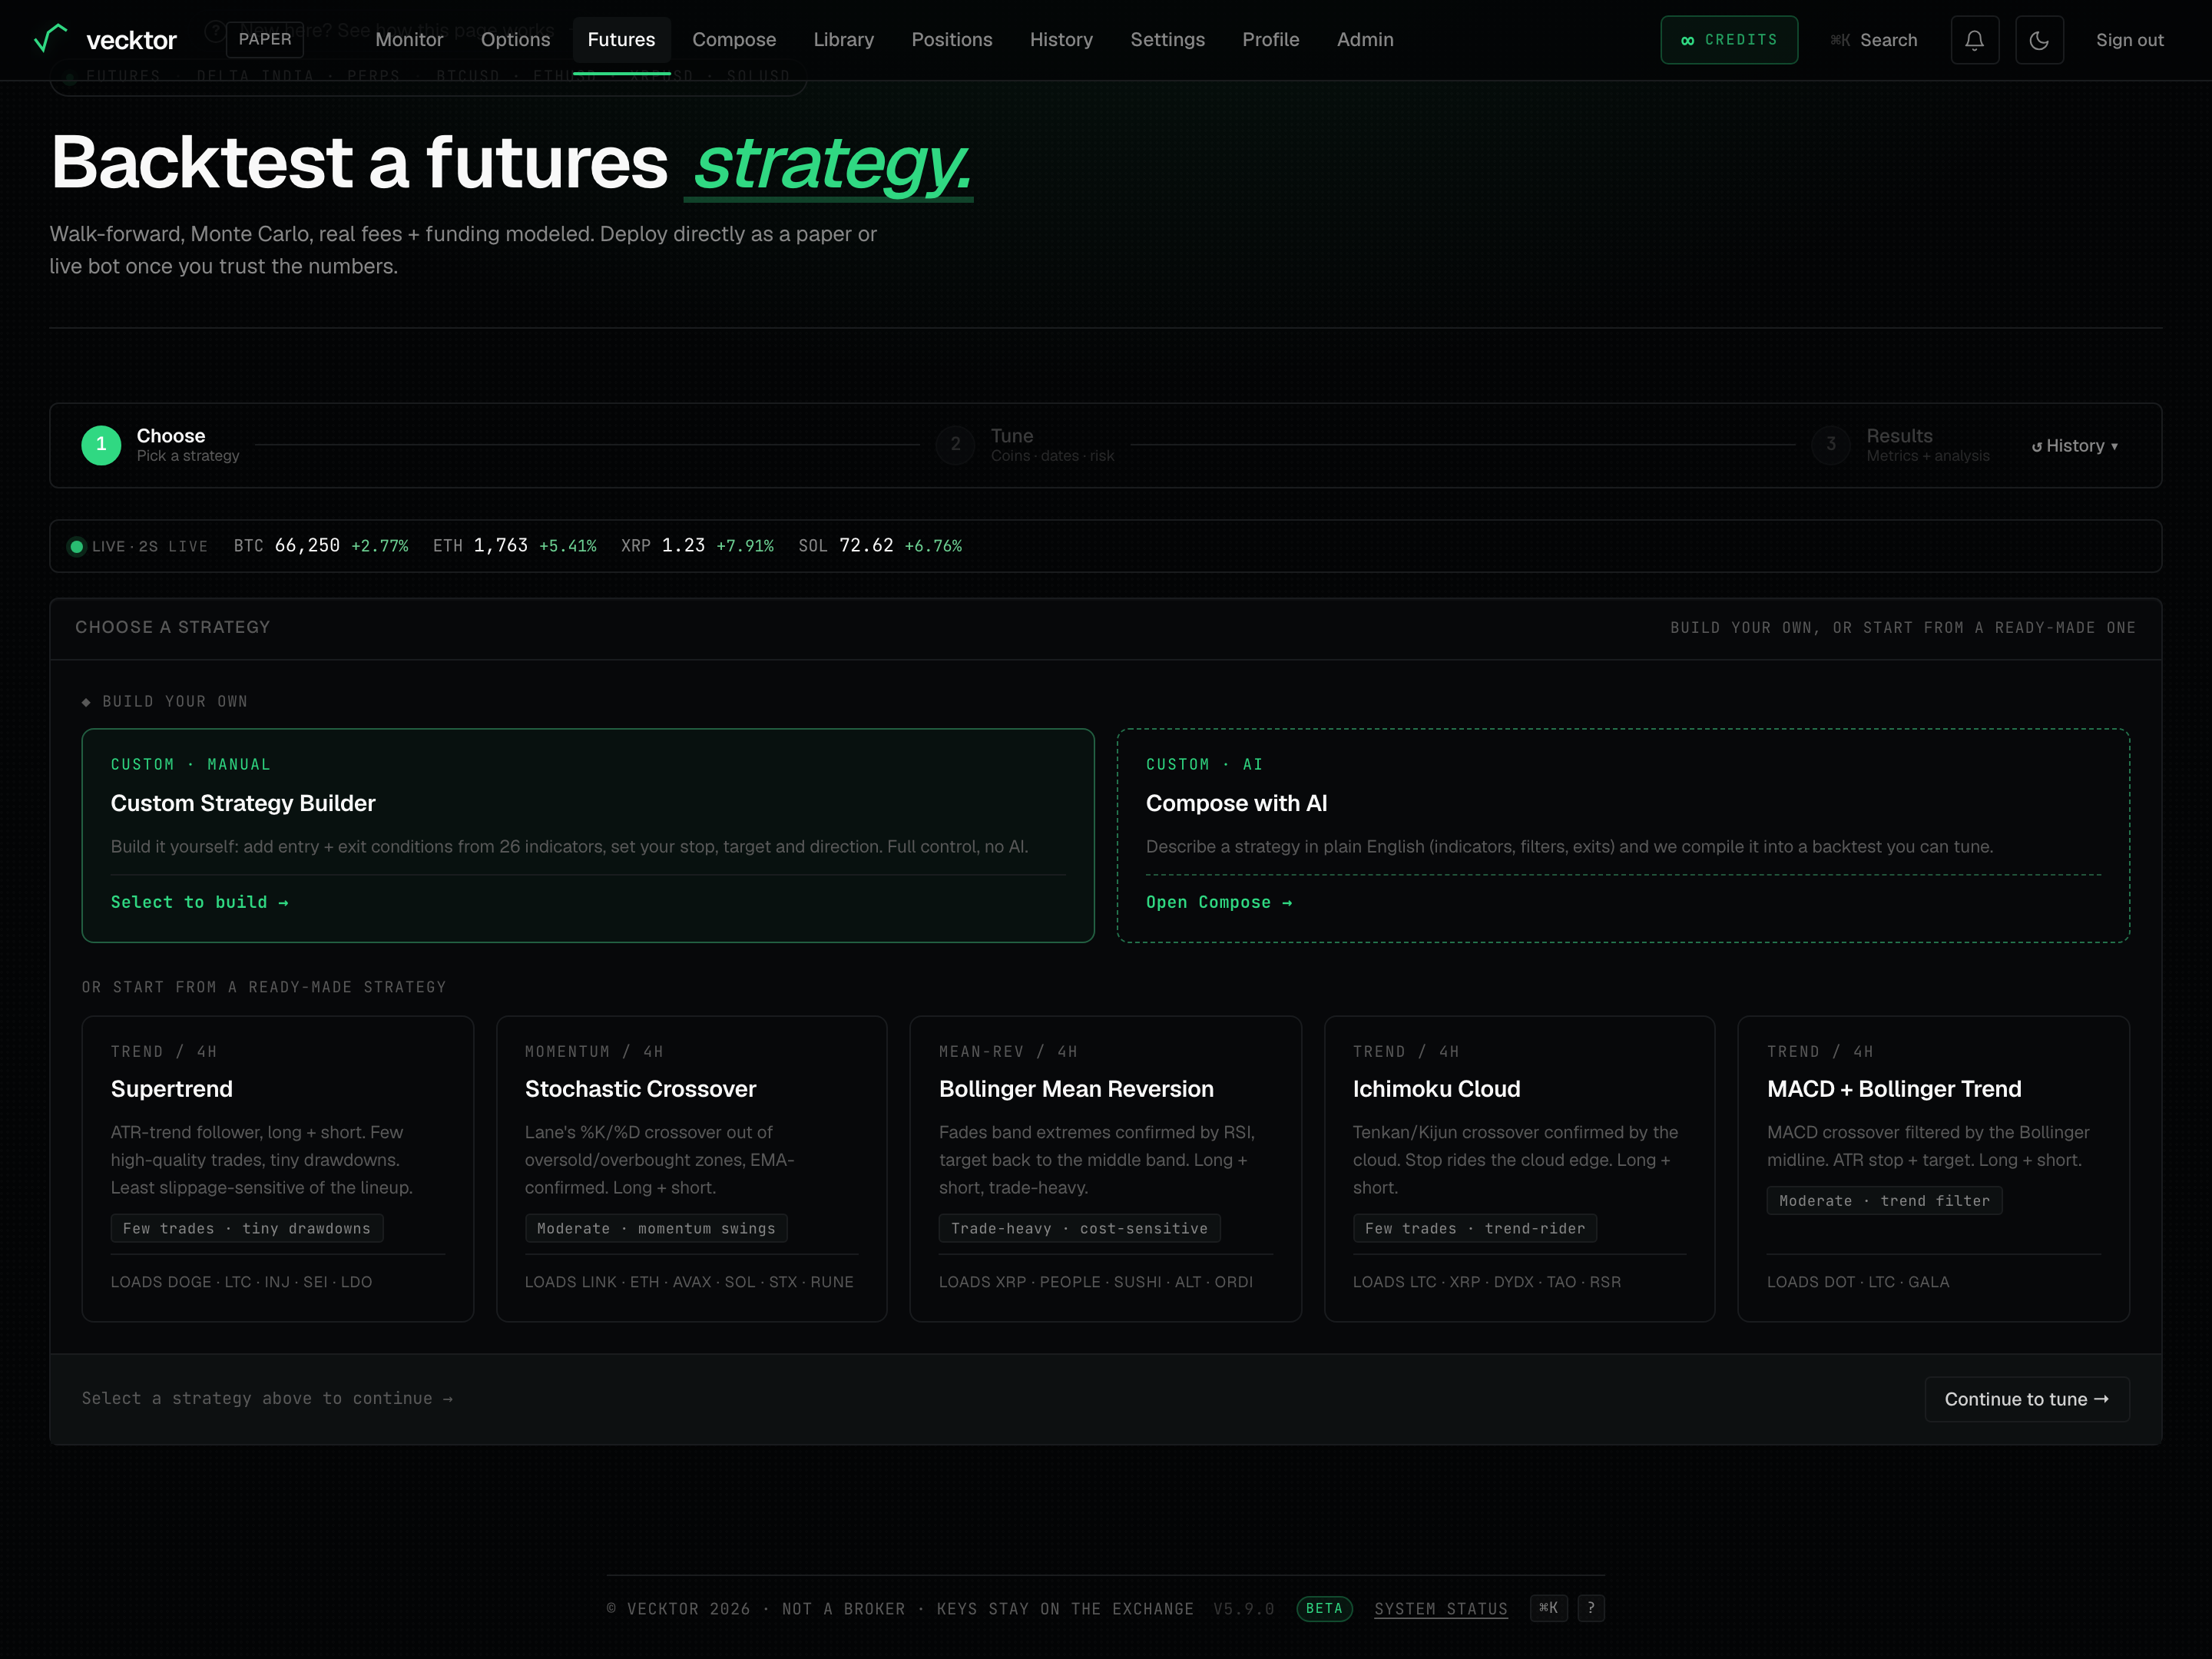Screen dimensions: 2212x1659
Task: Click LOADS DOT LTC GALA text
Action: [1858, 1282]
